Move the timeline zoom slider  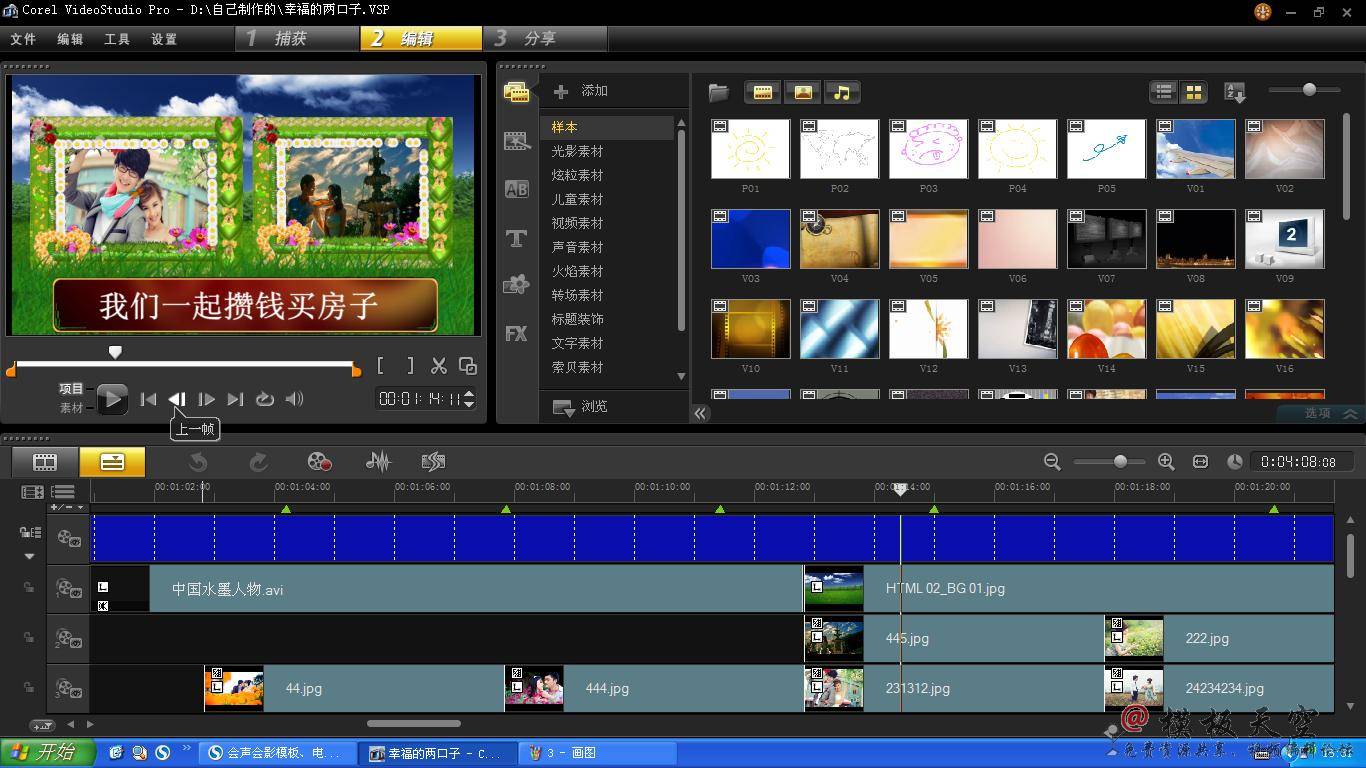click(x=1120, y=461)
